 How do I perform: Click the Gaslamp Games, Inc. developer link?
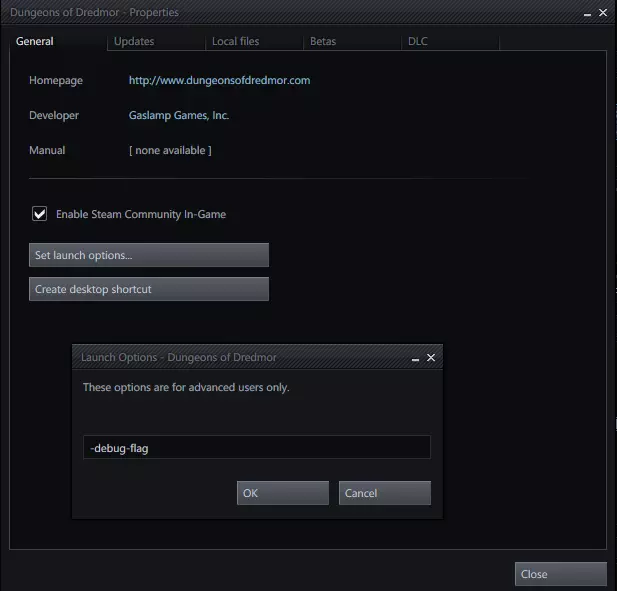[179, 115]
